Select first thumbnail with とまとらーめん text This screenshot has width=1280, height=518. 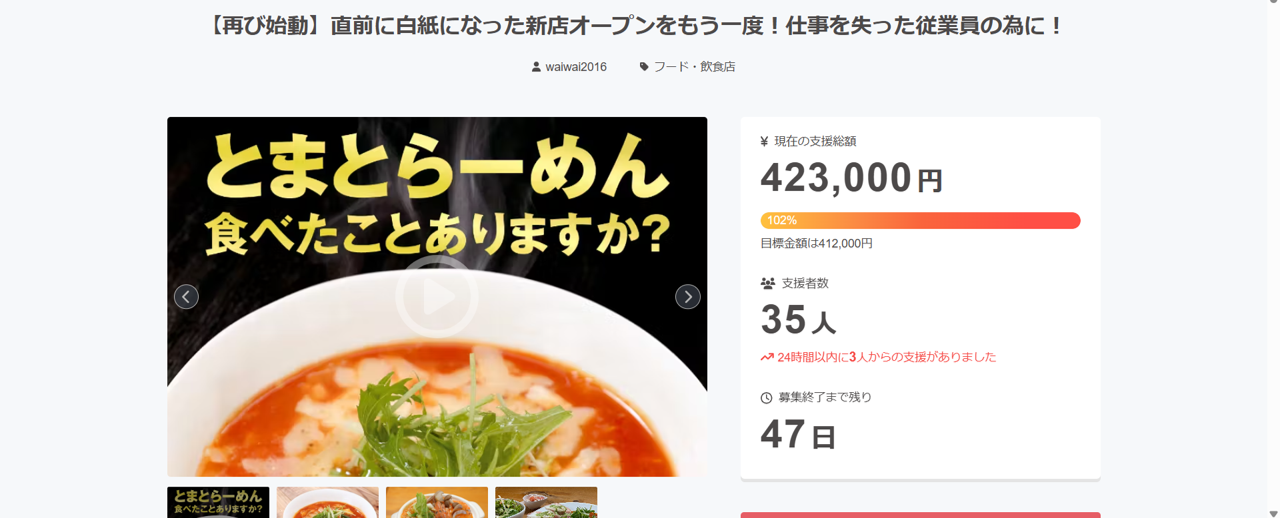tap(218, 502)
